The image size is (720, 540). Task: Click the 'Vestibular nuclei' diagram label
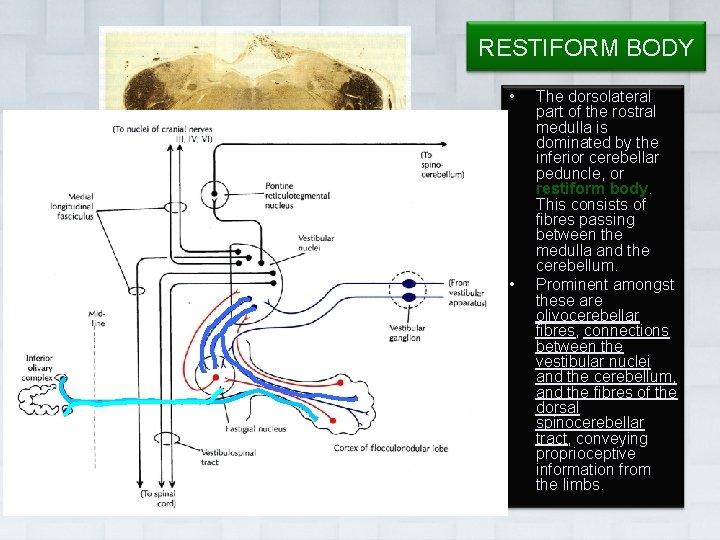pos(316,243)
